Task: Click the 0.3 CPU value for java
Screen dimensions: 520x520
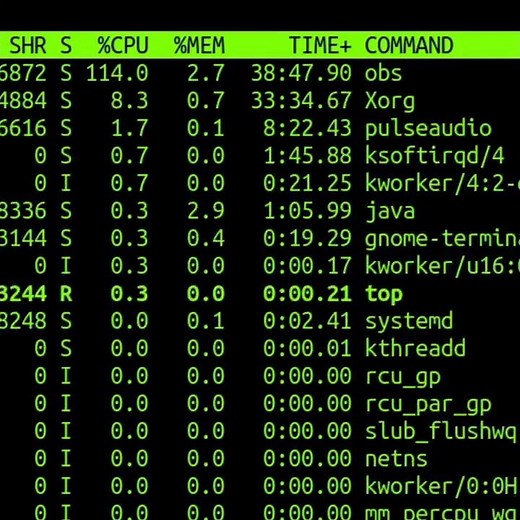Action: (129, 211)
